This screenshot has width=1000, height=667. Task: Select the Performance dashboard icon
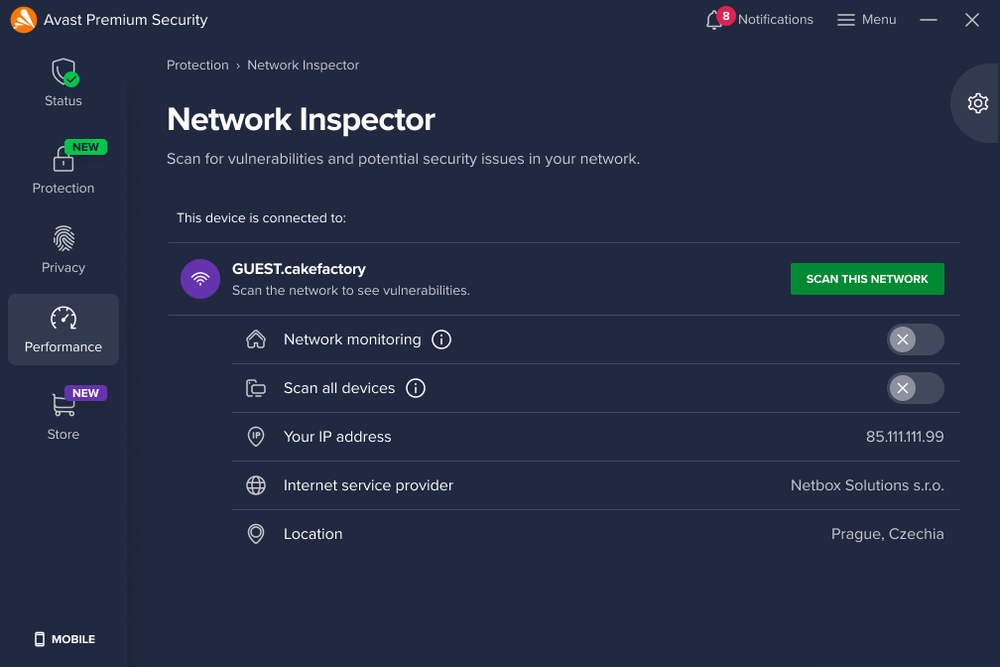point(63,320)
